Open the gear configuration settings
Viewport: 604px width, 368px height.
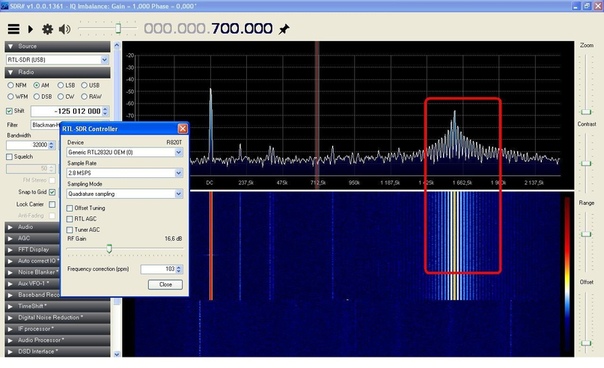click(x=47, y=29)
